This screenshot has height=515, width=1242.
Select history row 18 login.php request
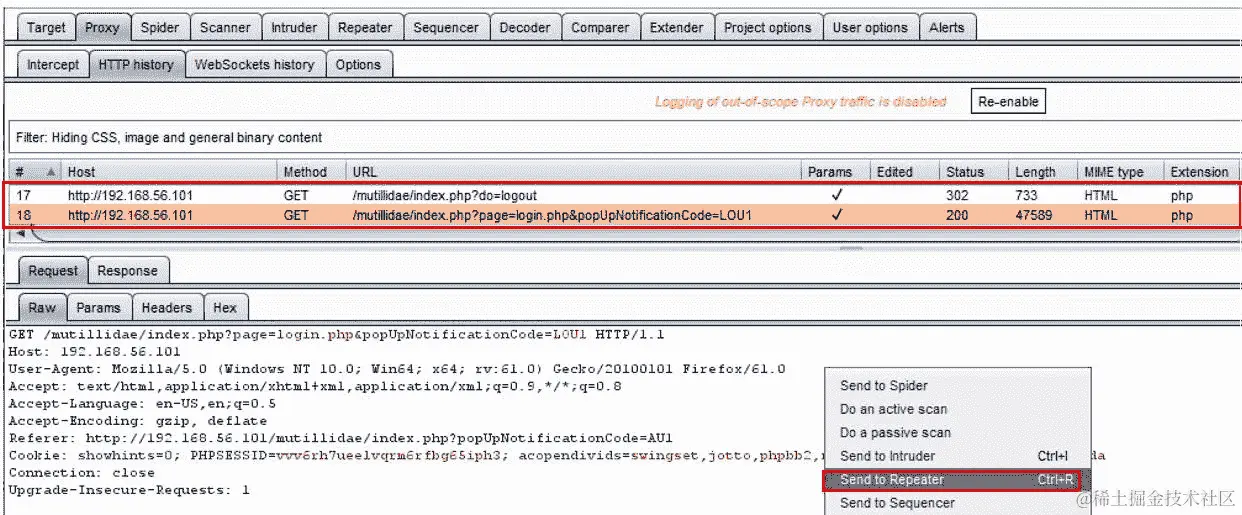coord(622,215)
